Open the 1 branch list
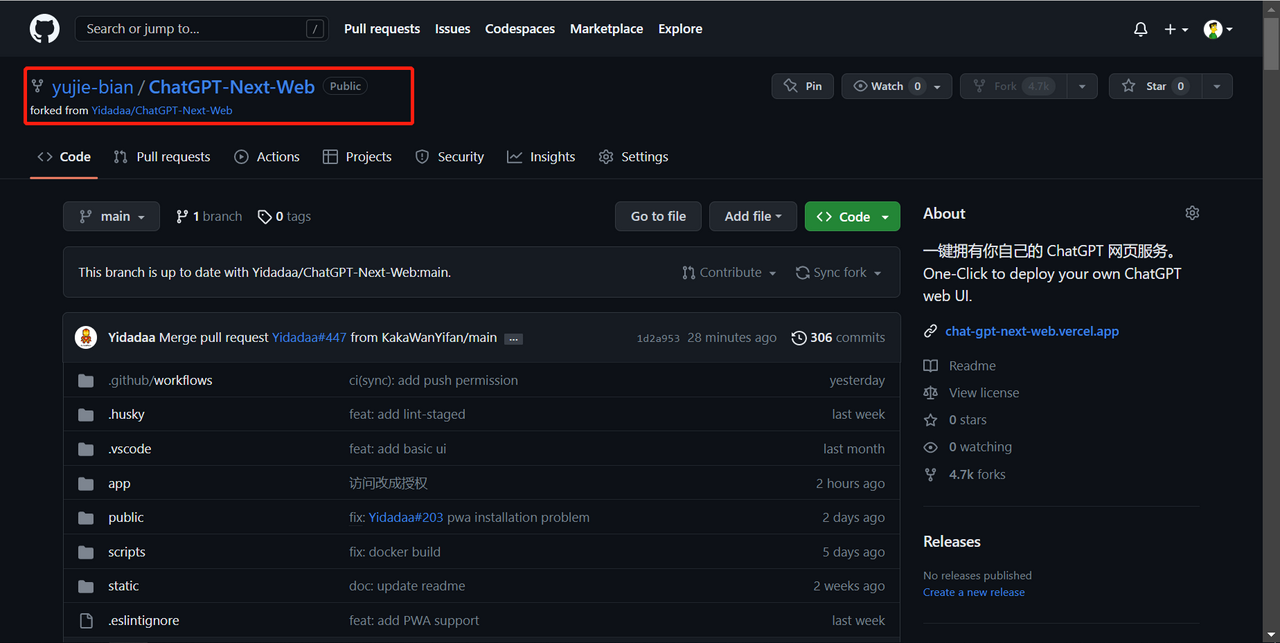Image resolution: width=1280 pixels, height=643 pixels. point(209,216)
